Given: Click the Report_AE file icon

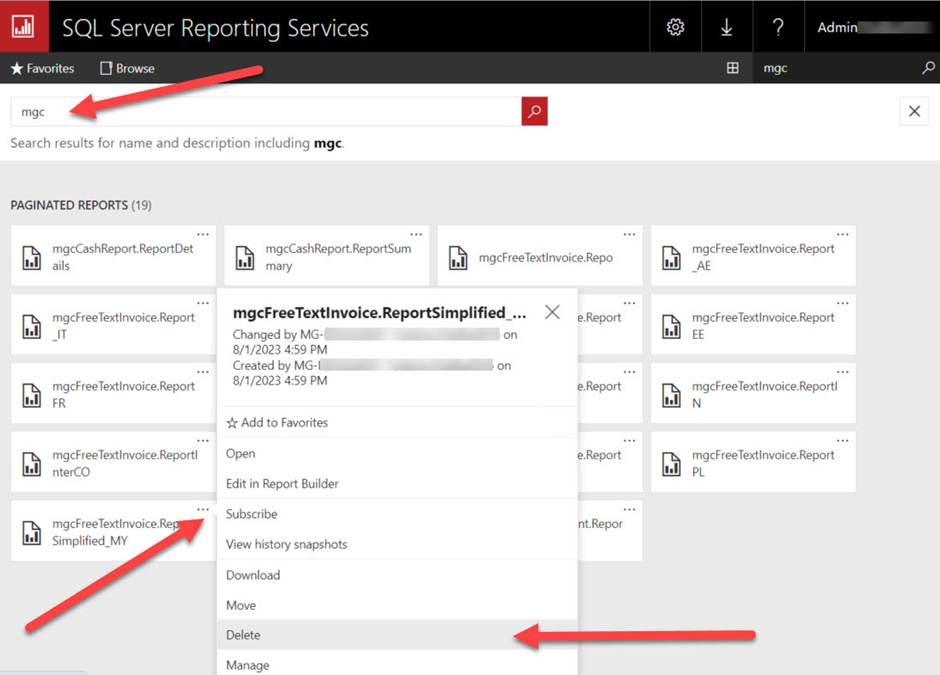Looking at the screenshot, I should tap(671, 258).
